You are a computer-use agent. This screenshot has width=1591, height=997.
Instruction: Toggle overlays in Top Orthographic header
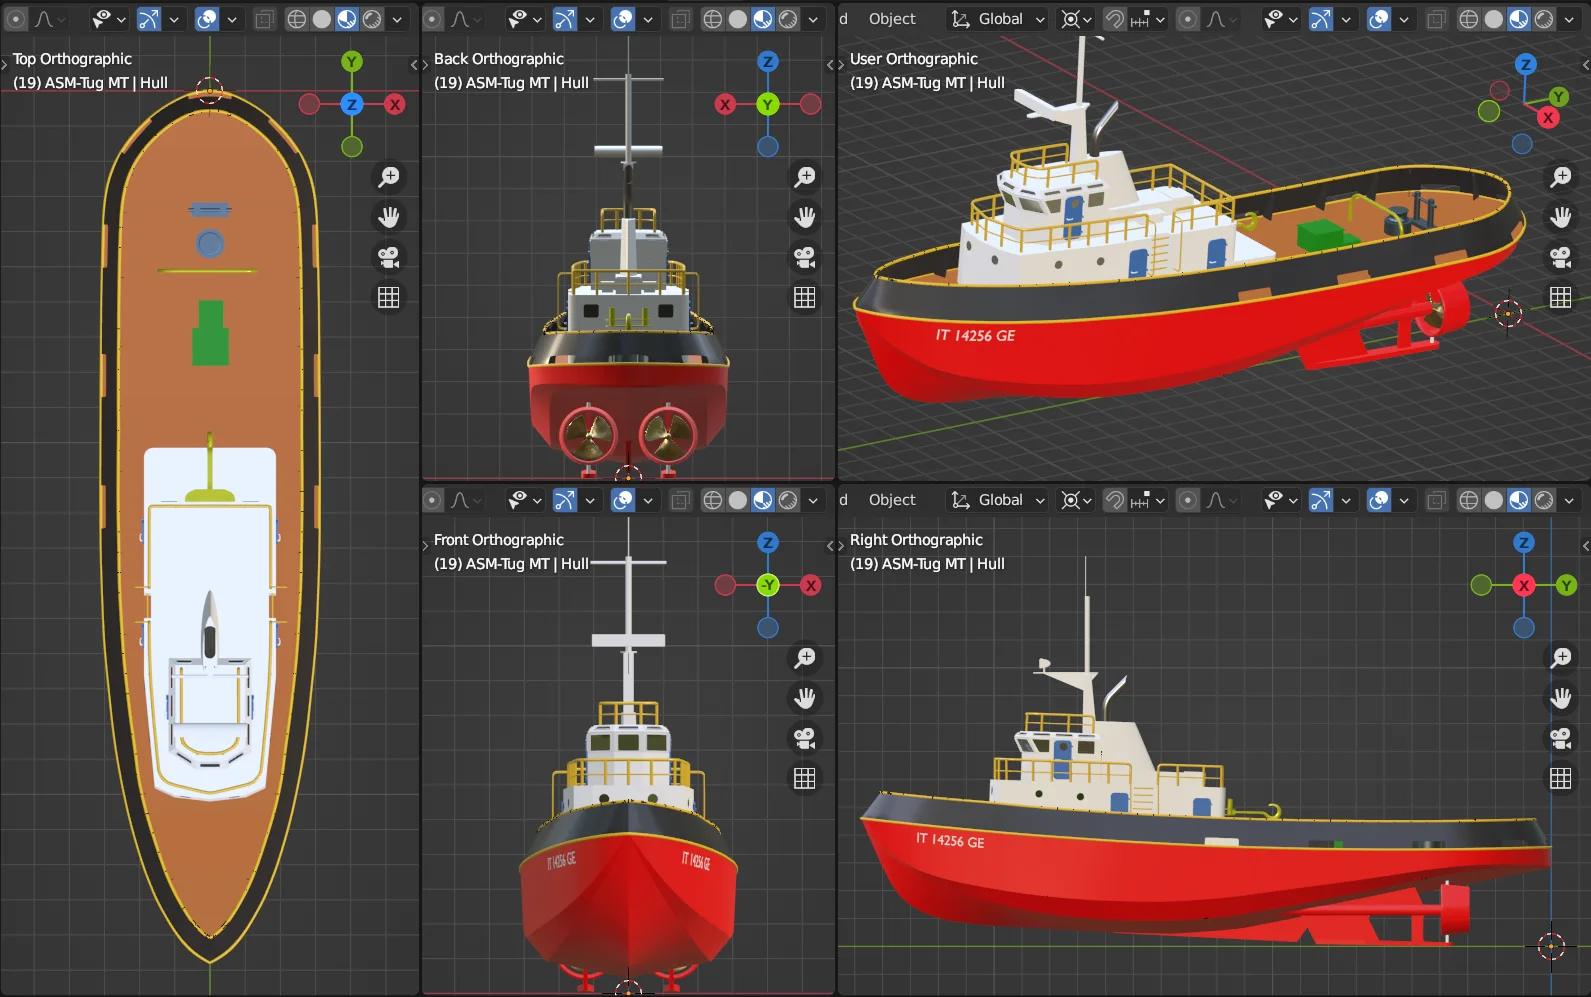(x=207, y=19)
